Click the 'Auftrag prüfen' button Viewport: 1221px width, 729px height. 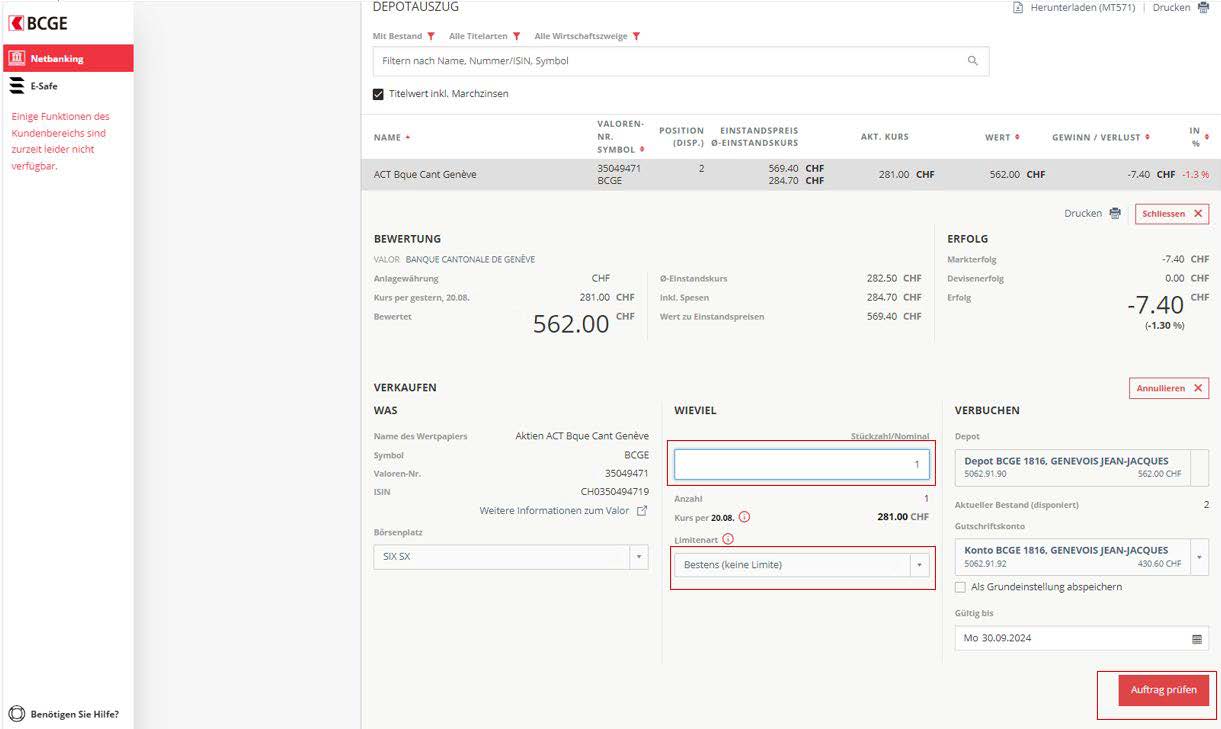click(x=1164, y=690)
